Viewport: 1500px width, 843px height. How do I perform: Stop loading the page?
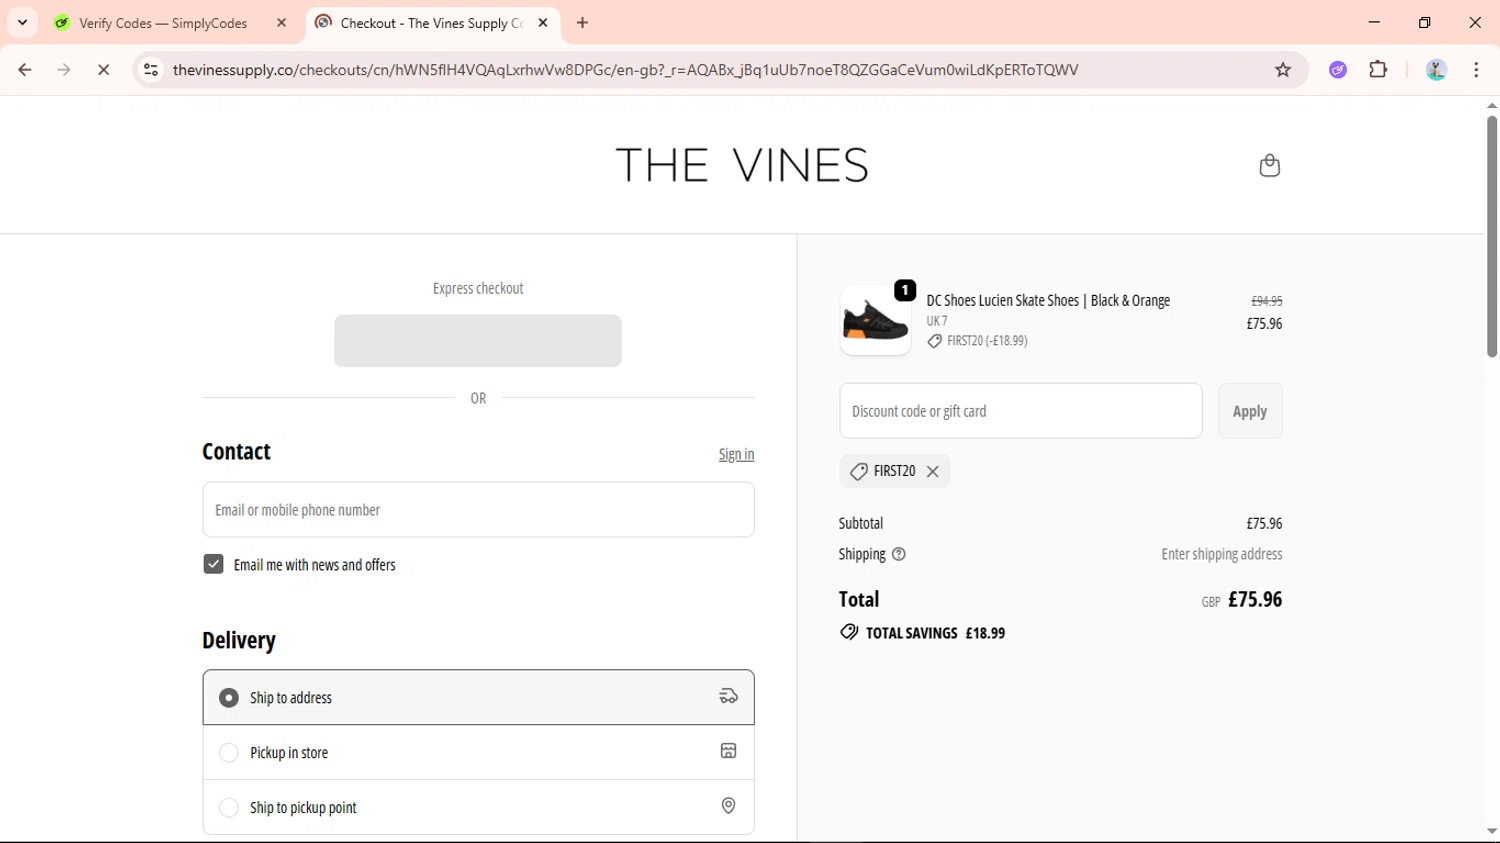click(103, 70)
